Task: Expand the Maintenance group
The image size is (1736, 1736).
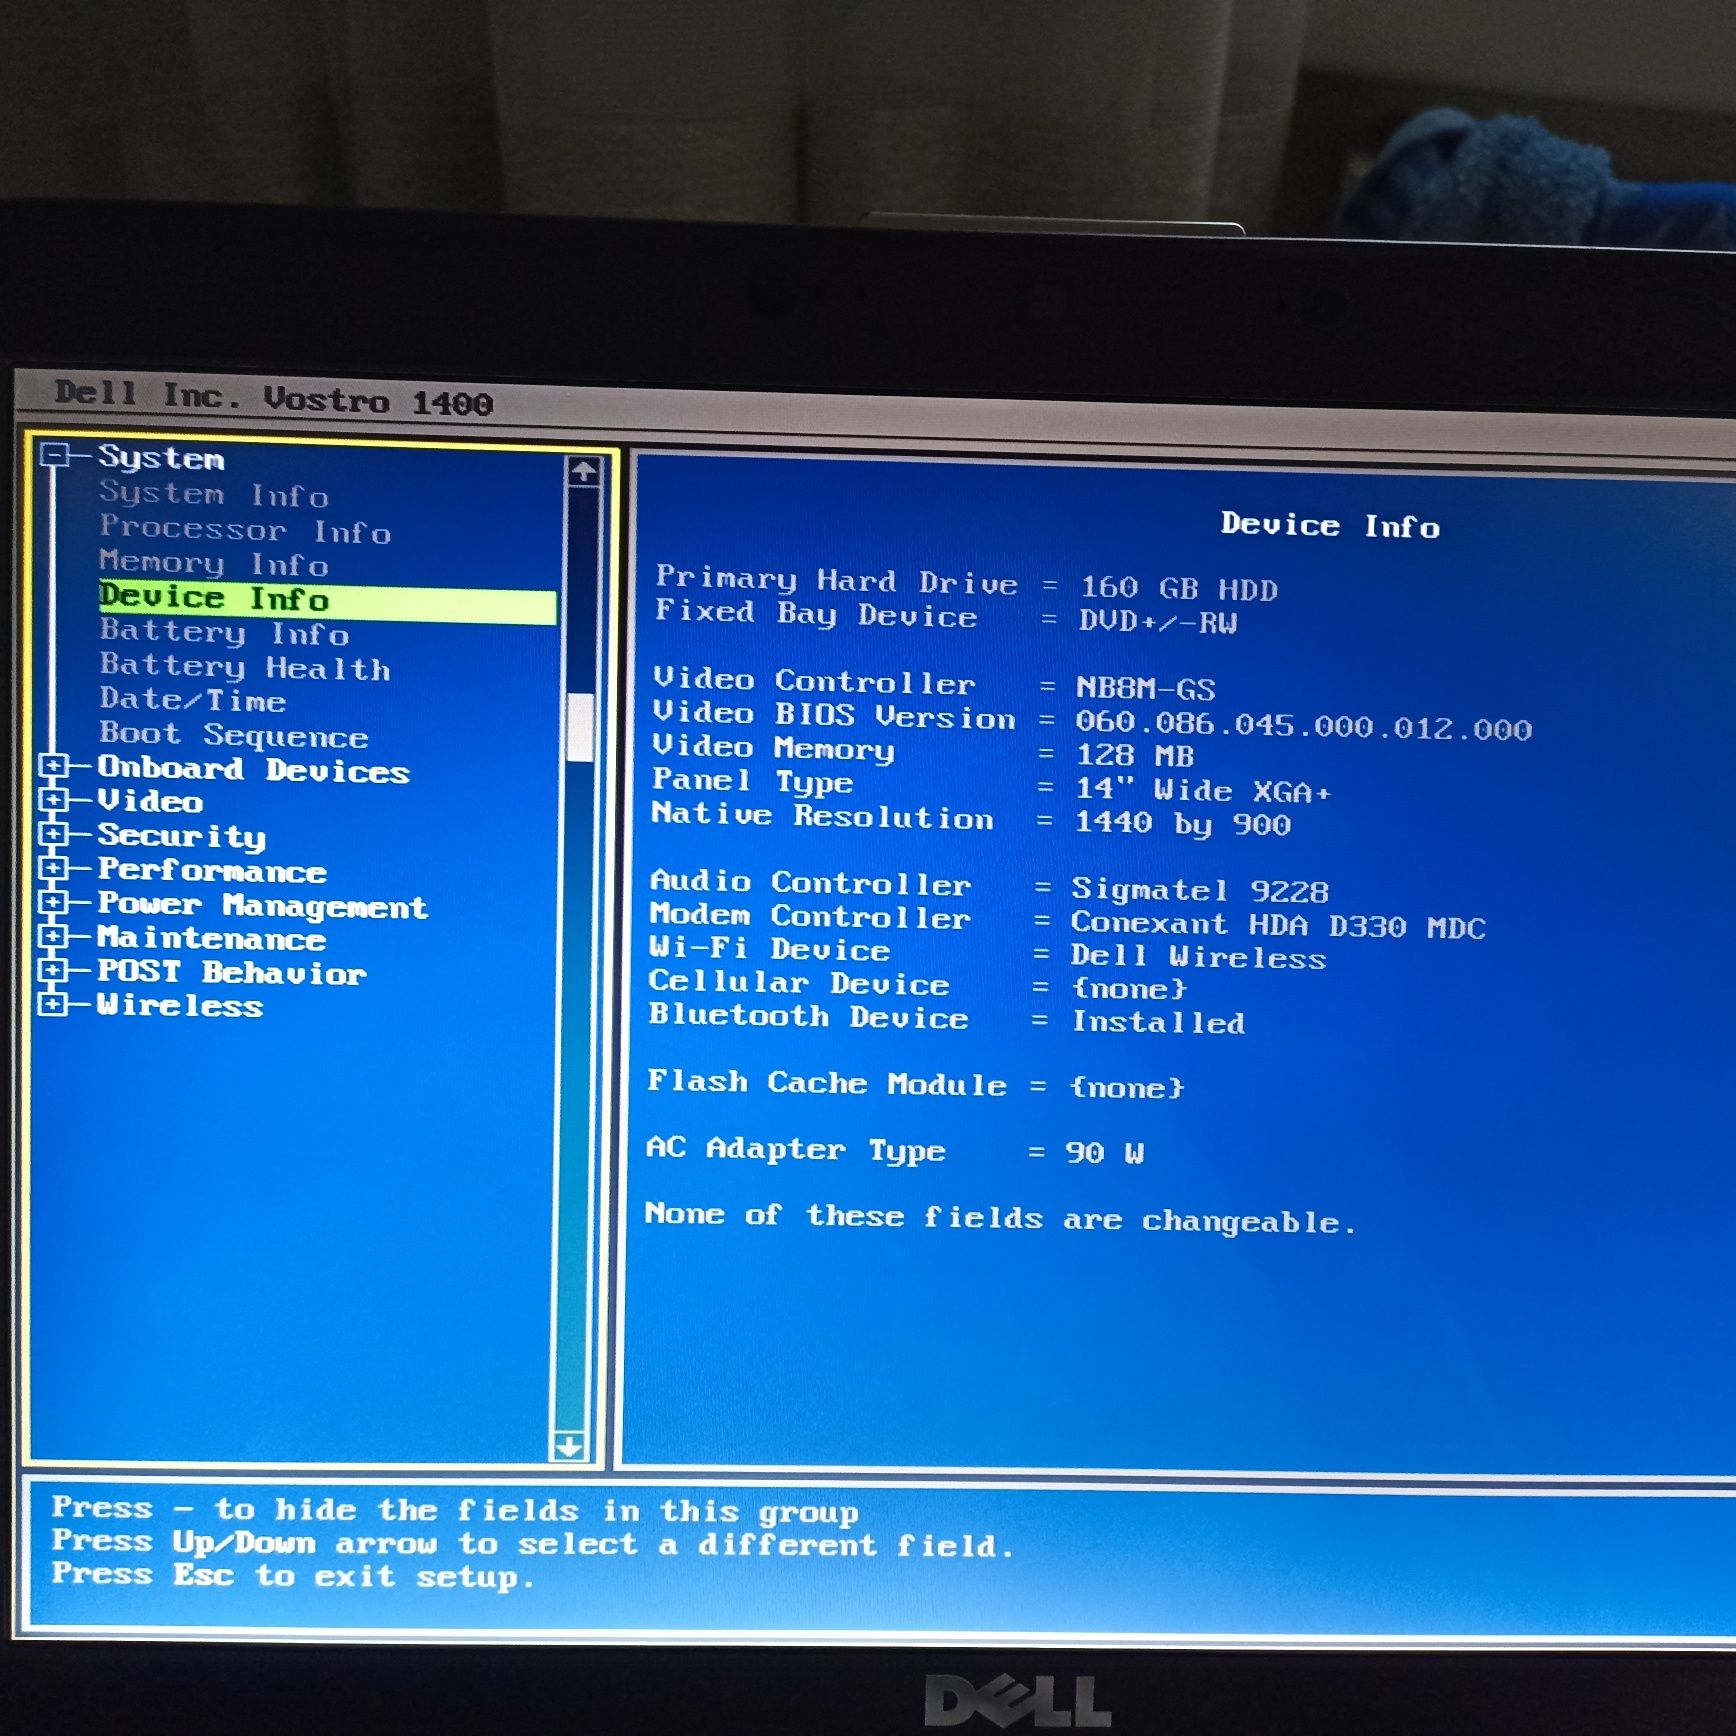Action: [54, 937]
